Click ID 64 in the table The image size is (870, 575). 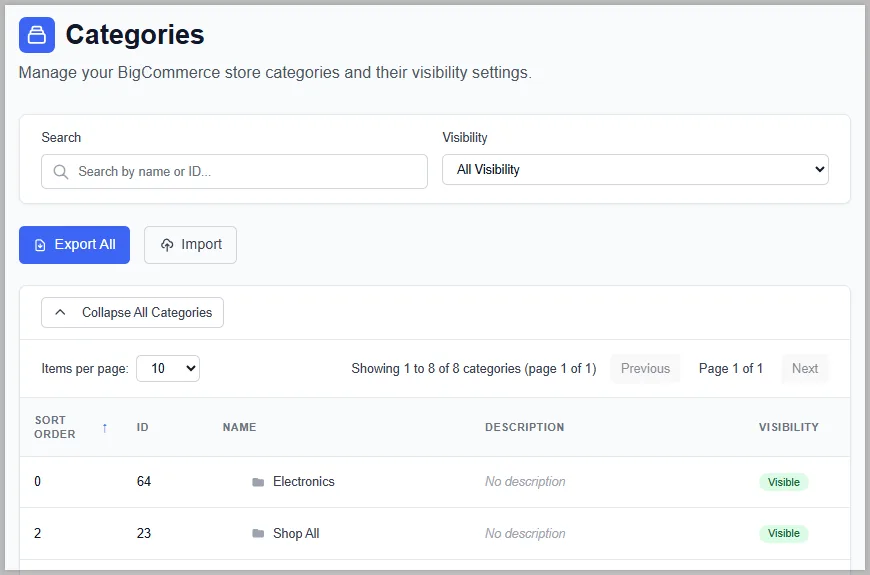[144, 482]
